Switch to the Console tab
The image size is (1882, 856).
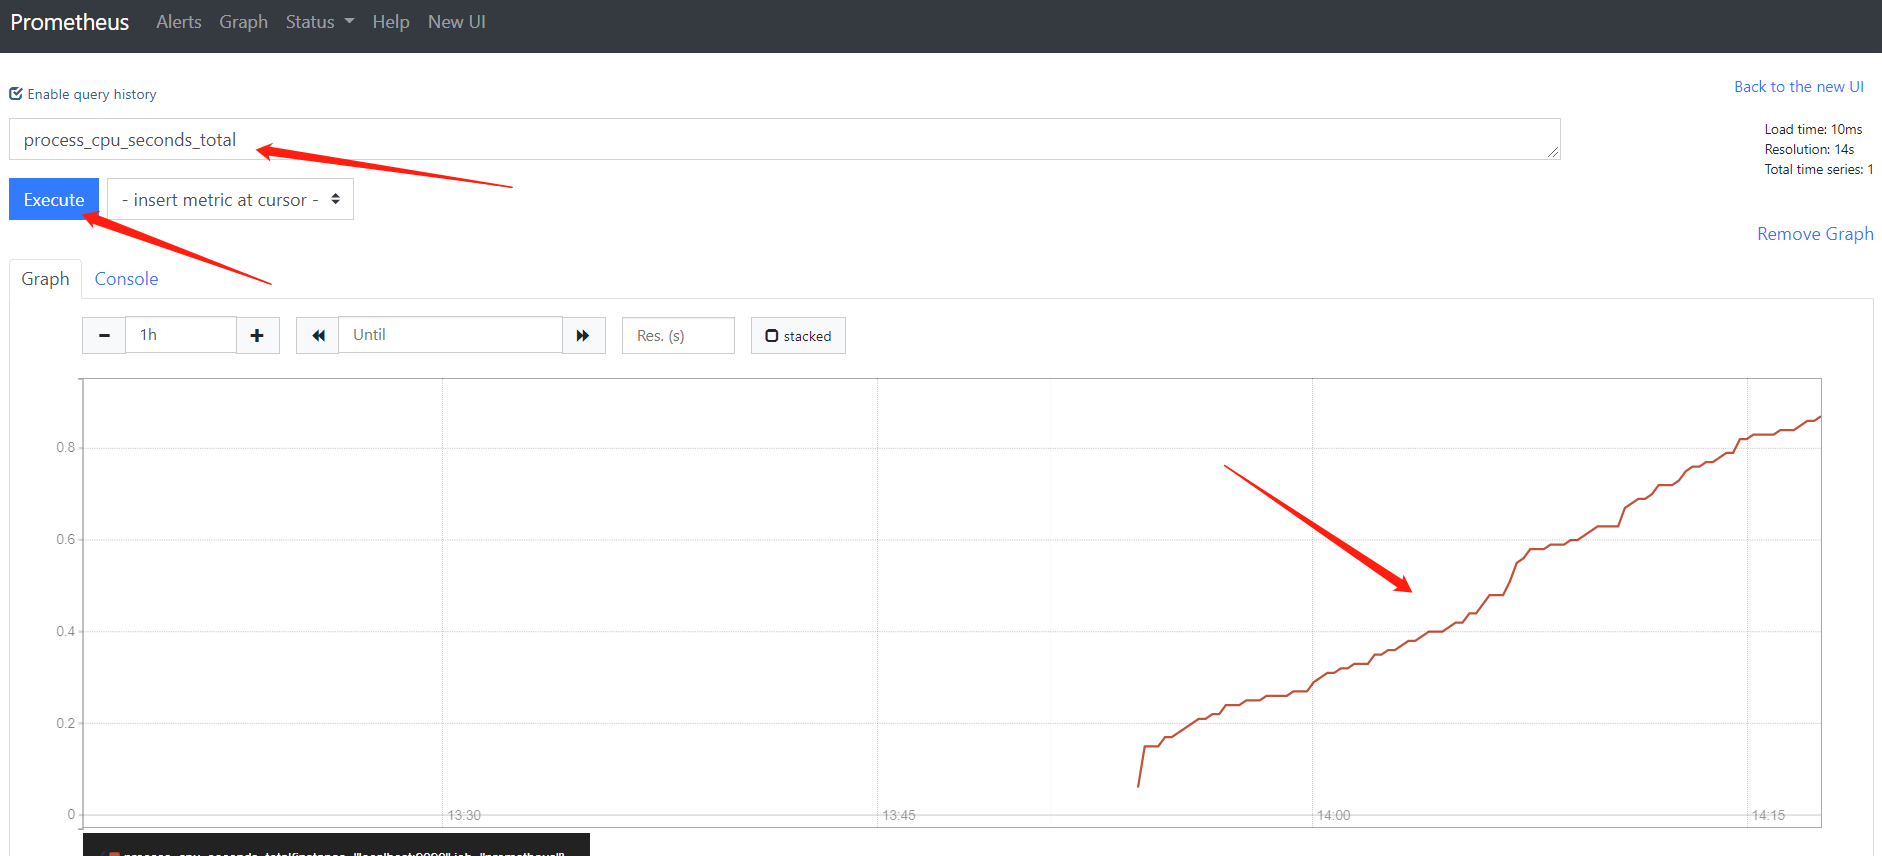[126, 279]
